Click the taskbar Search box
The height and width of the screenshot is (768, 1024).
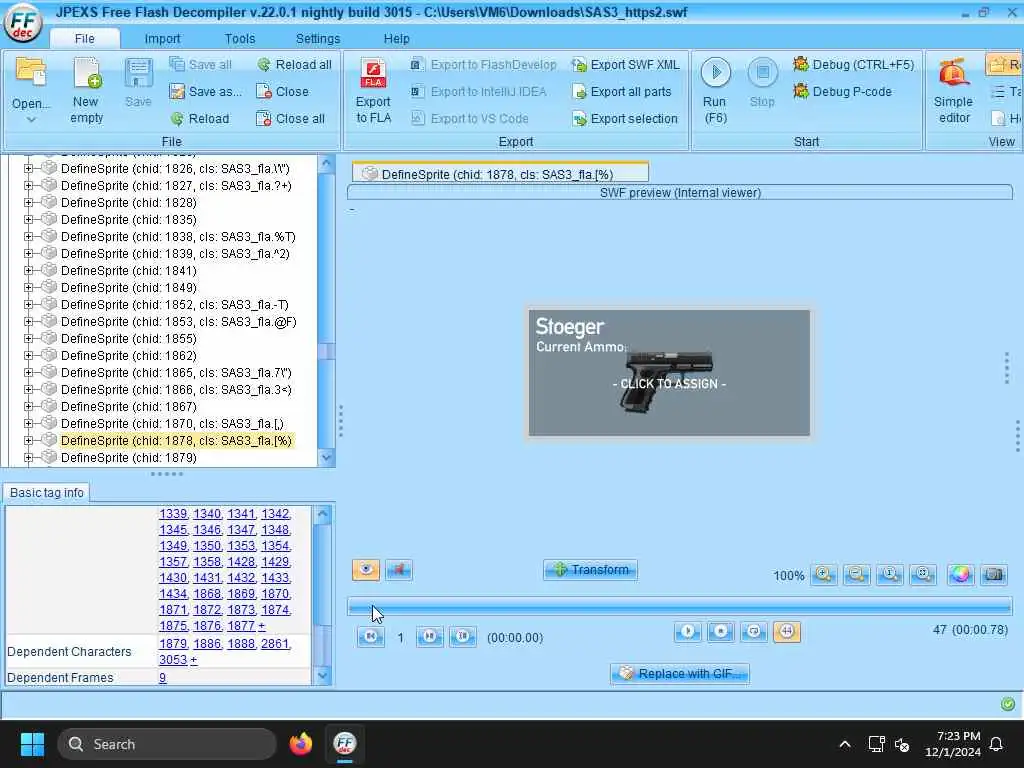(x=167, y=744)
